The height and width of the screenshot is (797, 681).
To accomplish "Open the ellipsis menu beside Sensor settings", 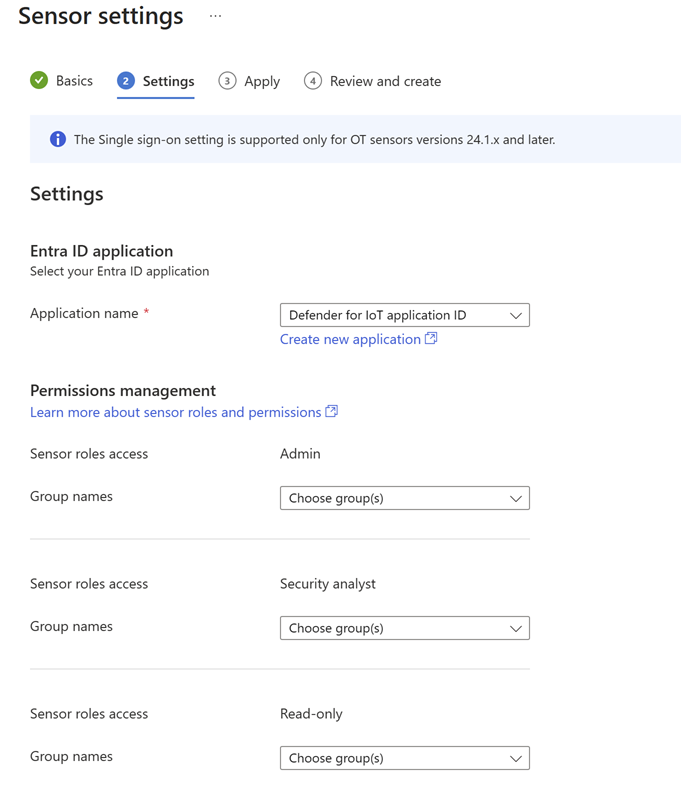I will pos(215,16).
